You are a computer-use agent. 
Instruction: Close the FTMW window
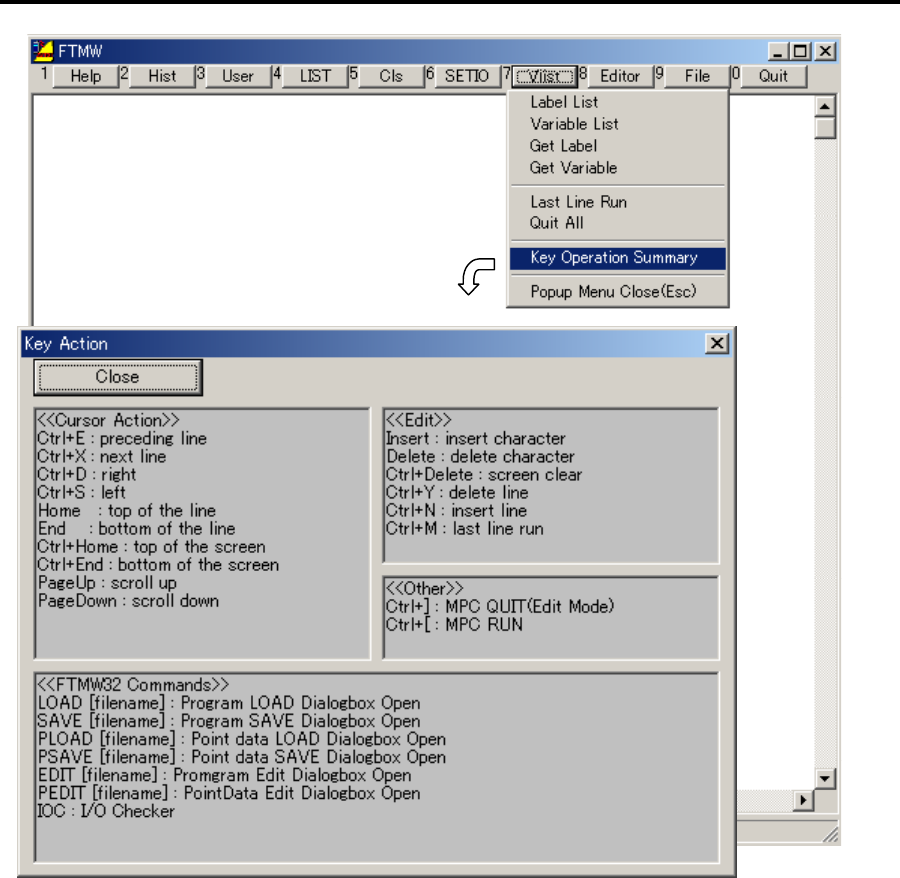[x=825, y=52]
